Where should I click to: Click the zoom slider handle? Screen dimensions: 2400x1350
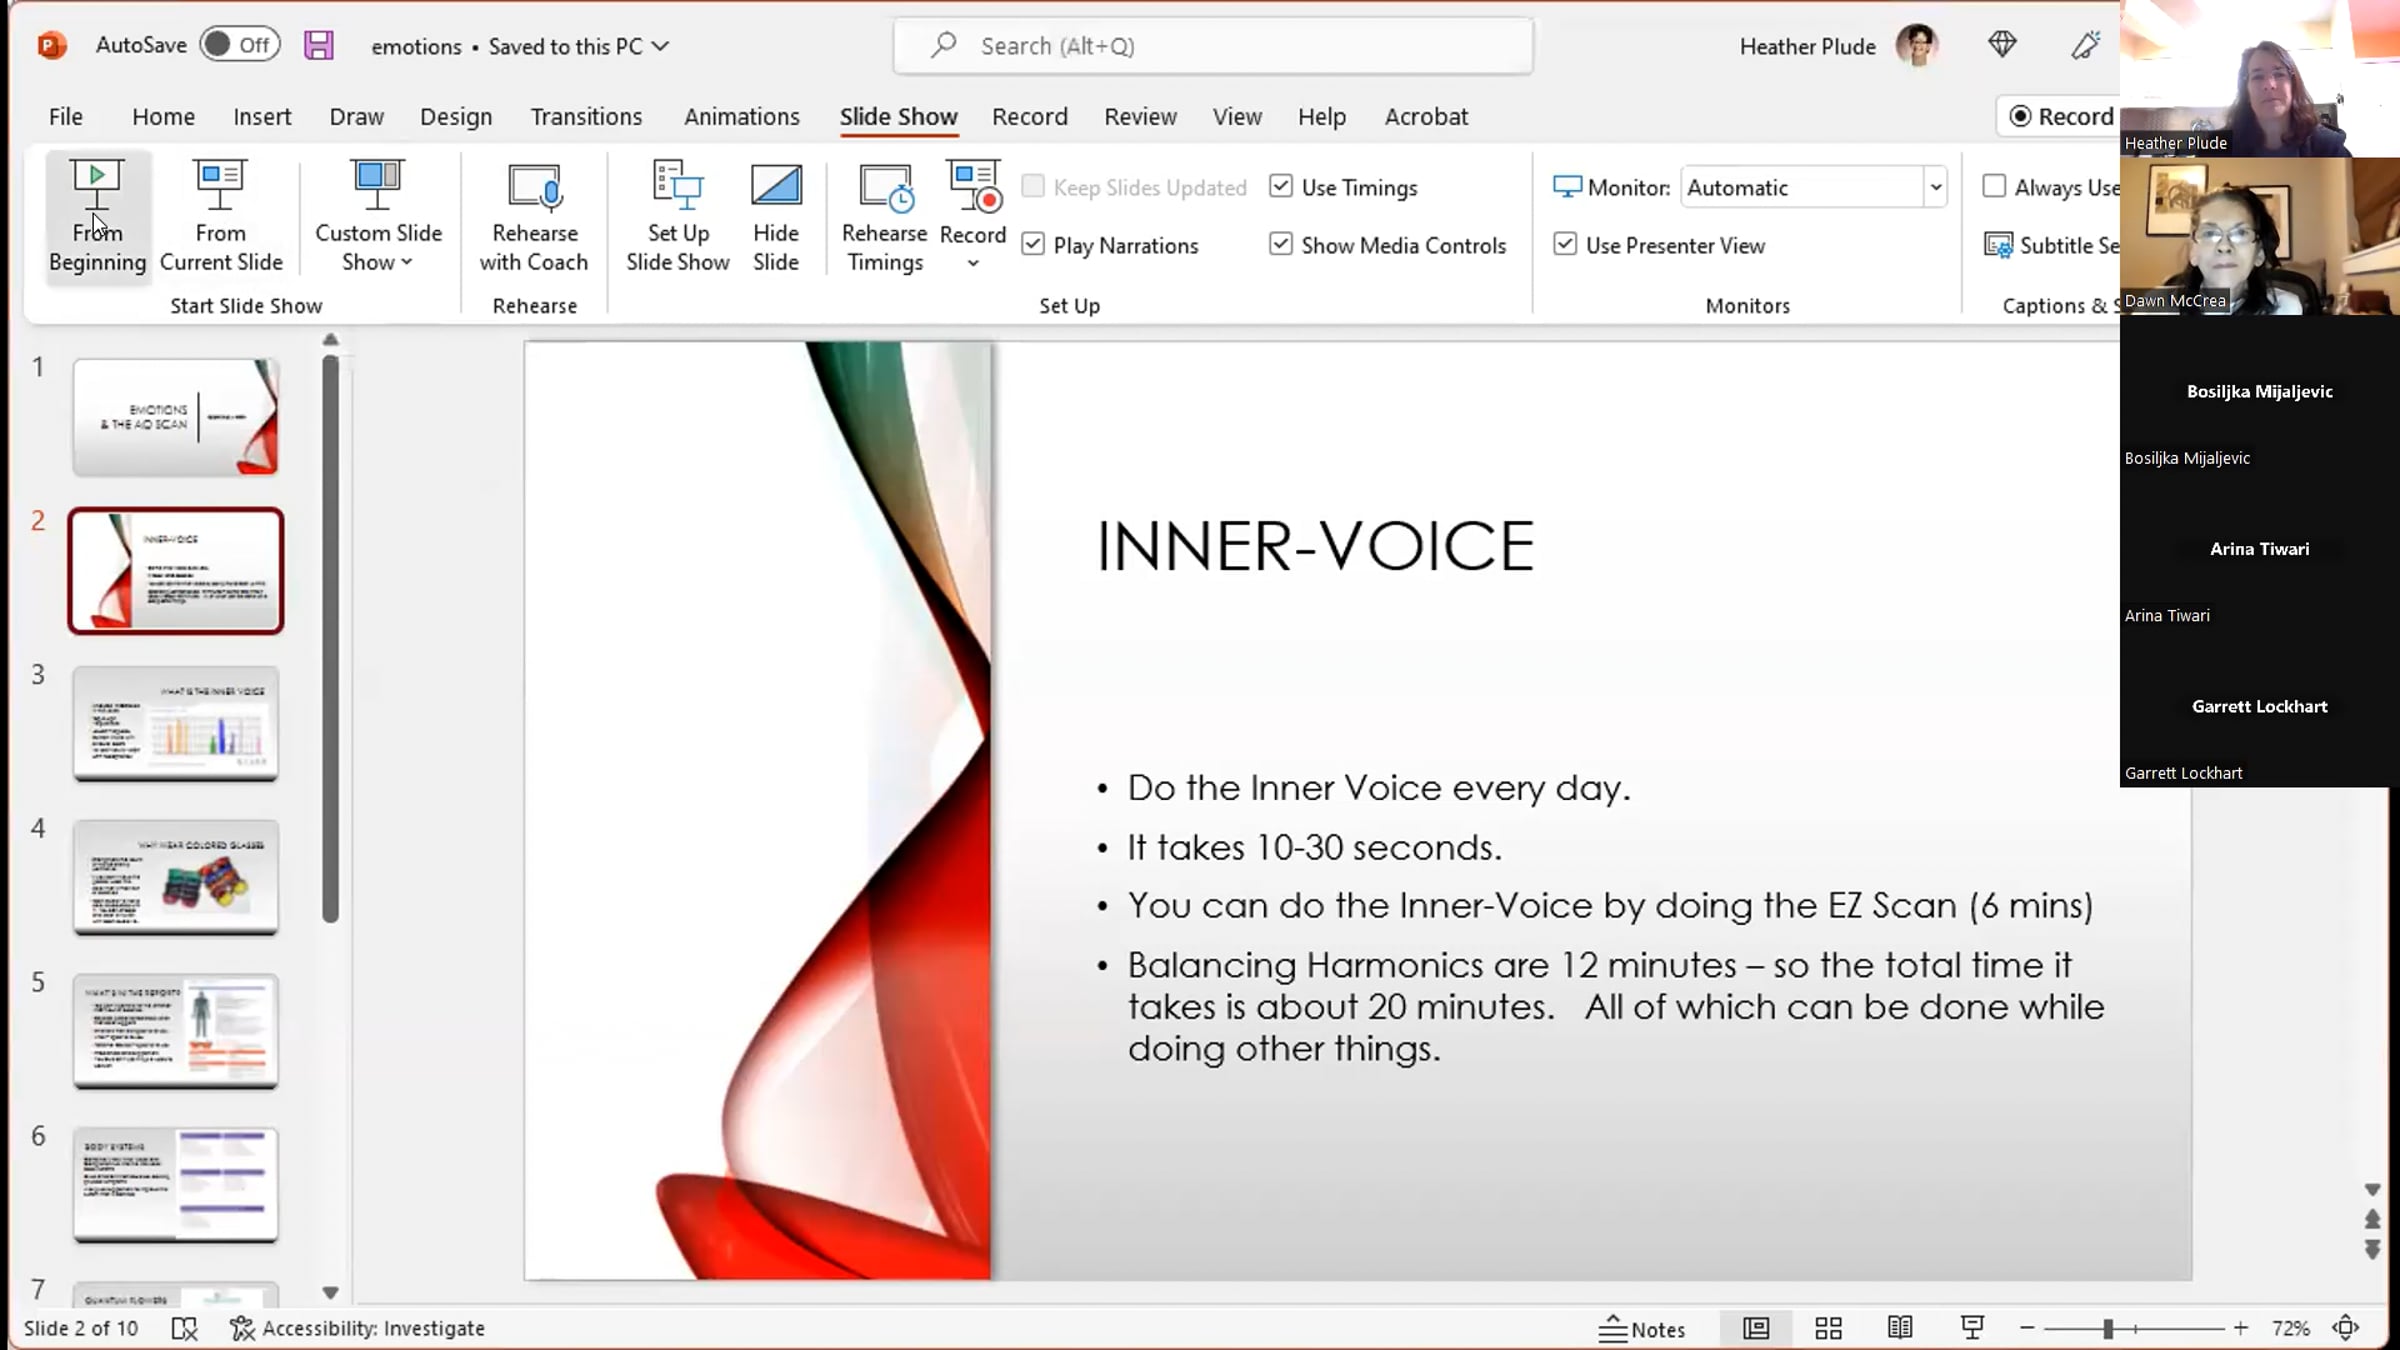(x=2107, y=1328)
